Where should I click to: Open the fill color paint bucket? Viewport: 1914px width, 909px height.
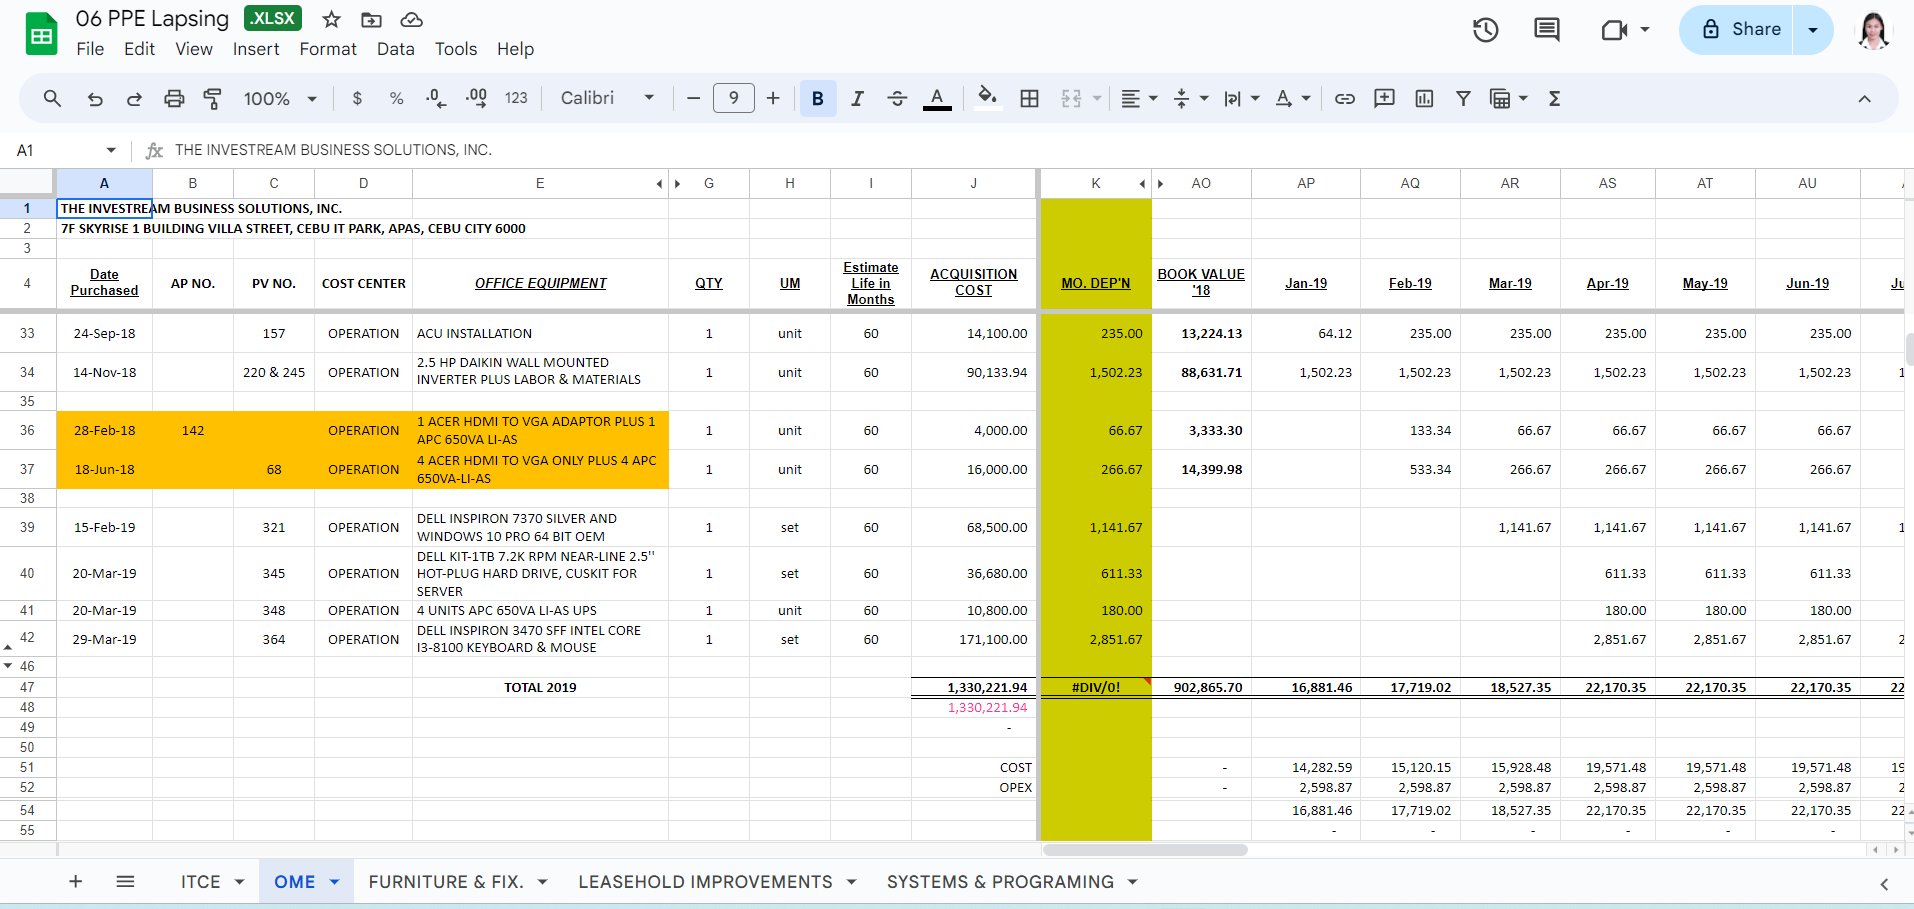pyautogui.click(x=987, y=98)
